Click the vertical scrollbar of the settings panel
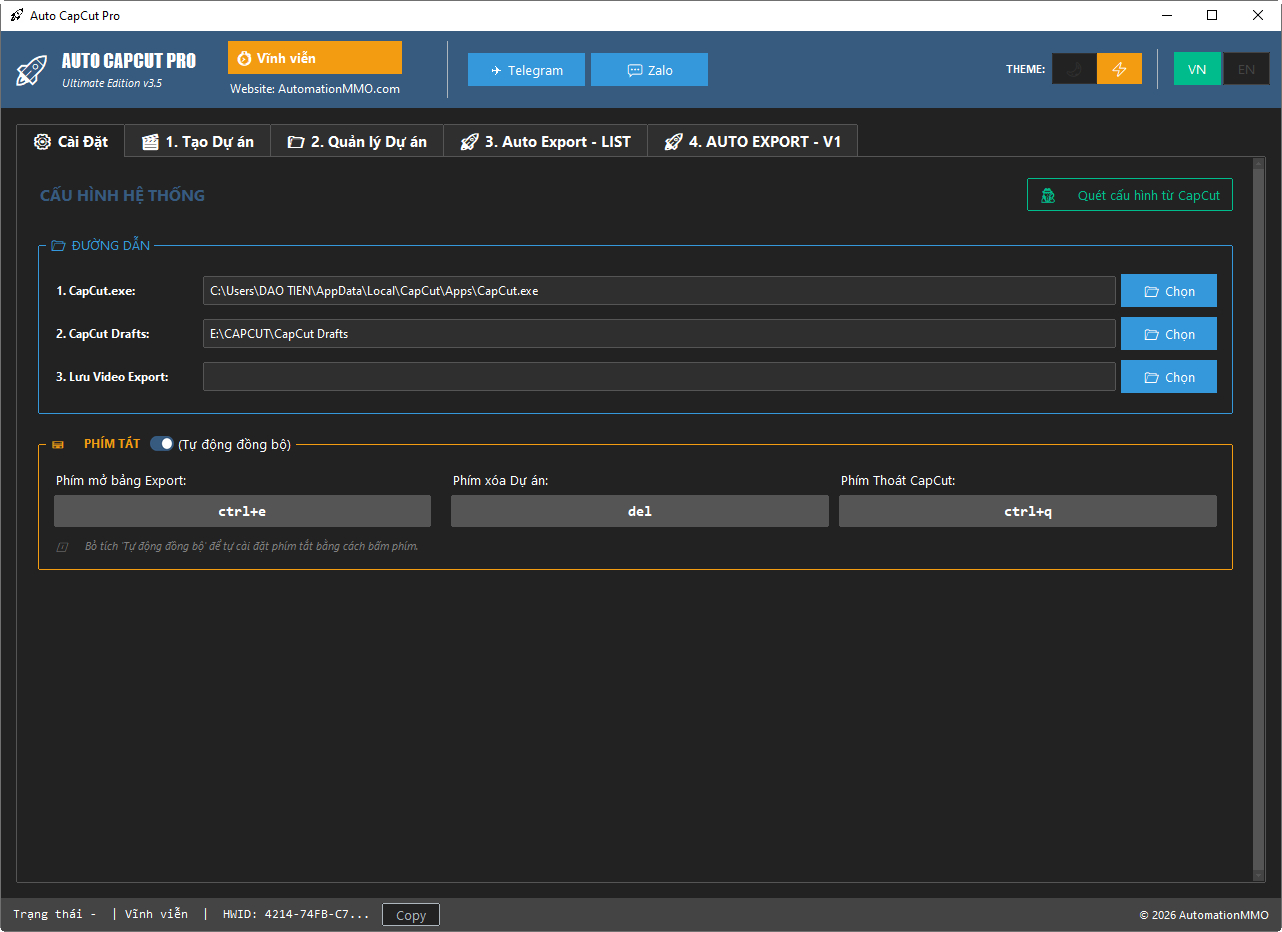The image size is (1282, 932). [1258, 518]
